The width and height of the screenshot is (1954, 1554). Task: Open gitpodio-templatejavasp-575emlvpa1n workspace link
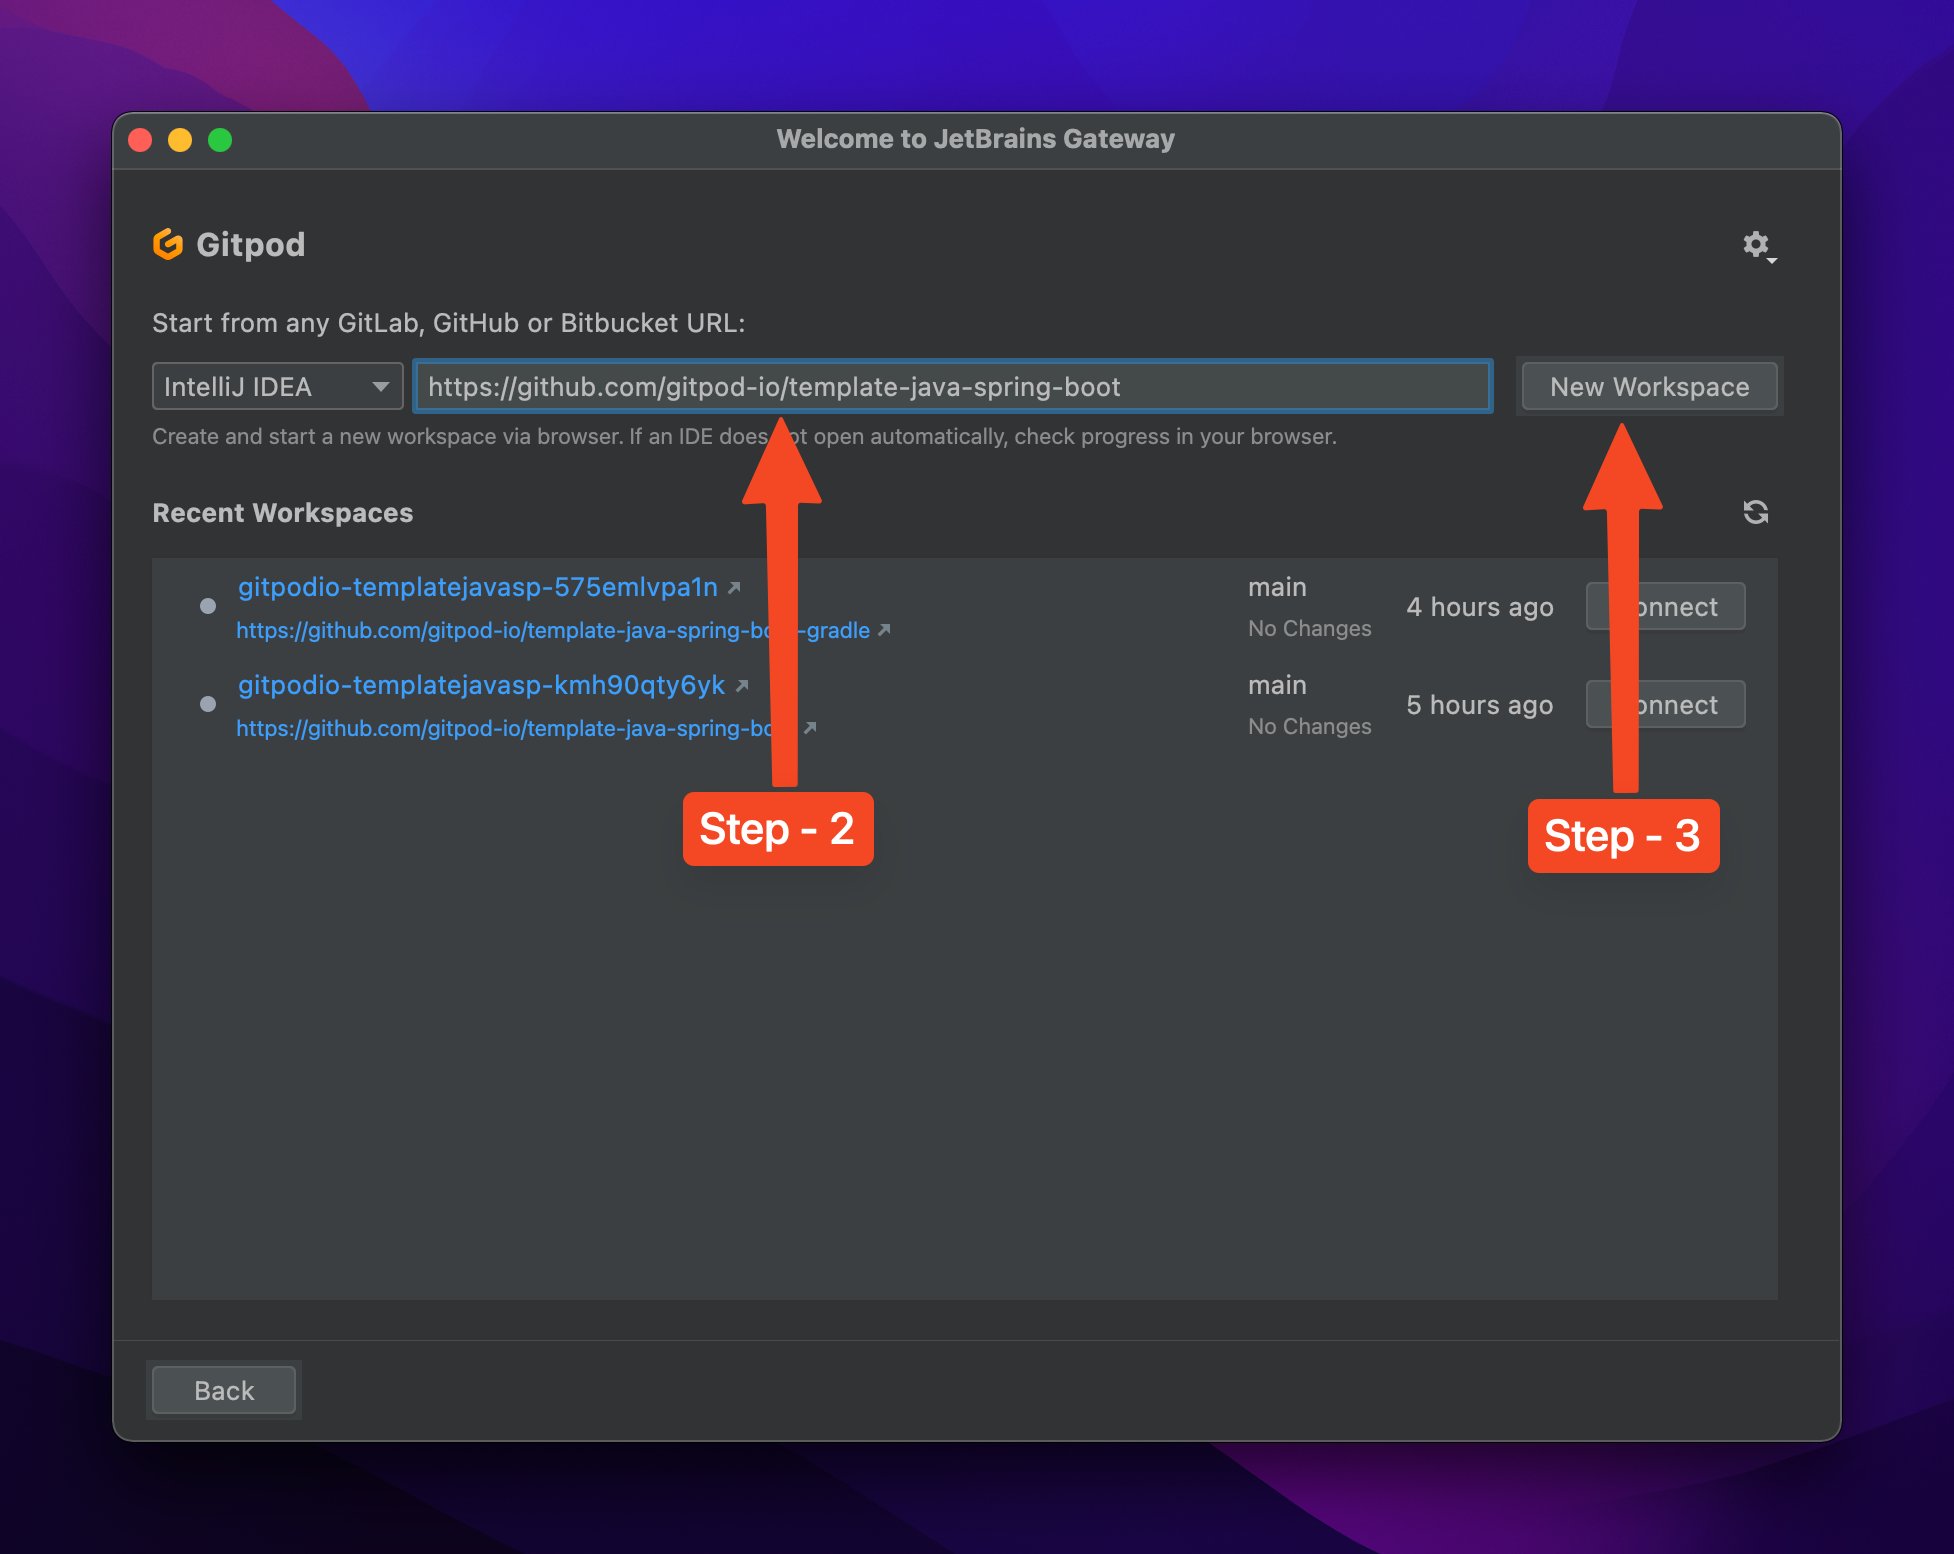[x=478, y=587]
